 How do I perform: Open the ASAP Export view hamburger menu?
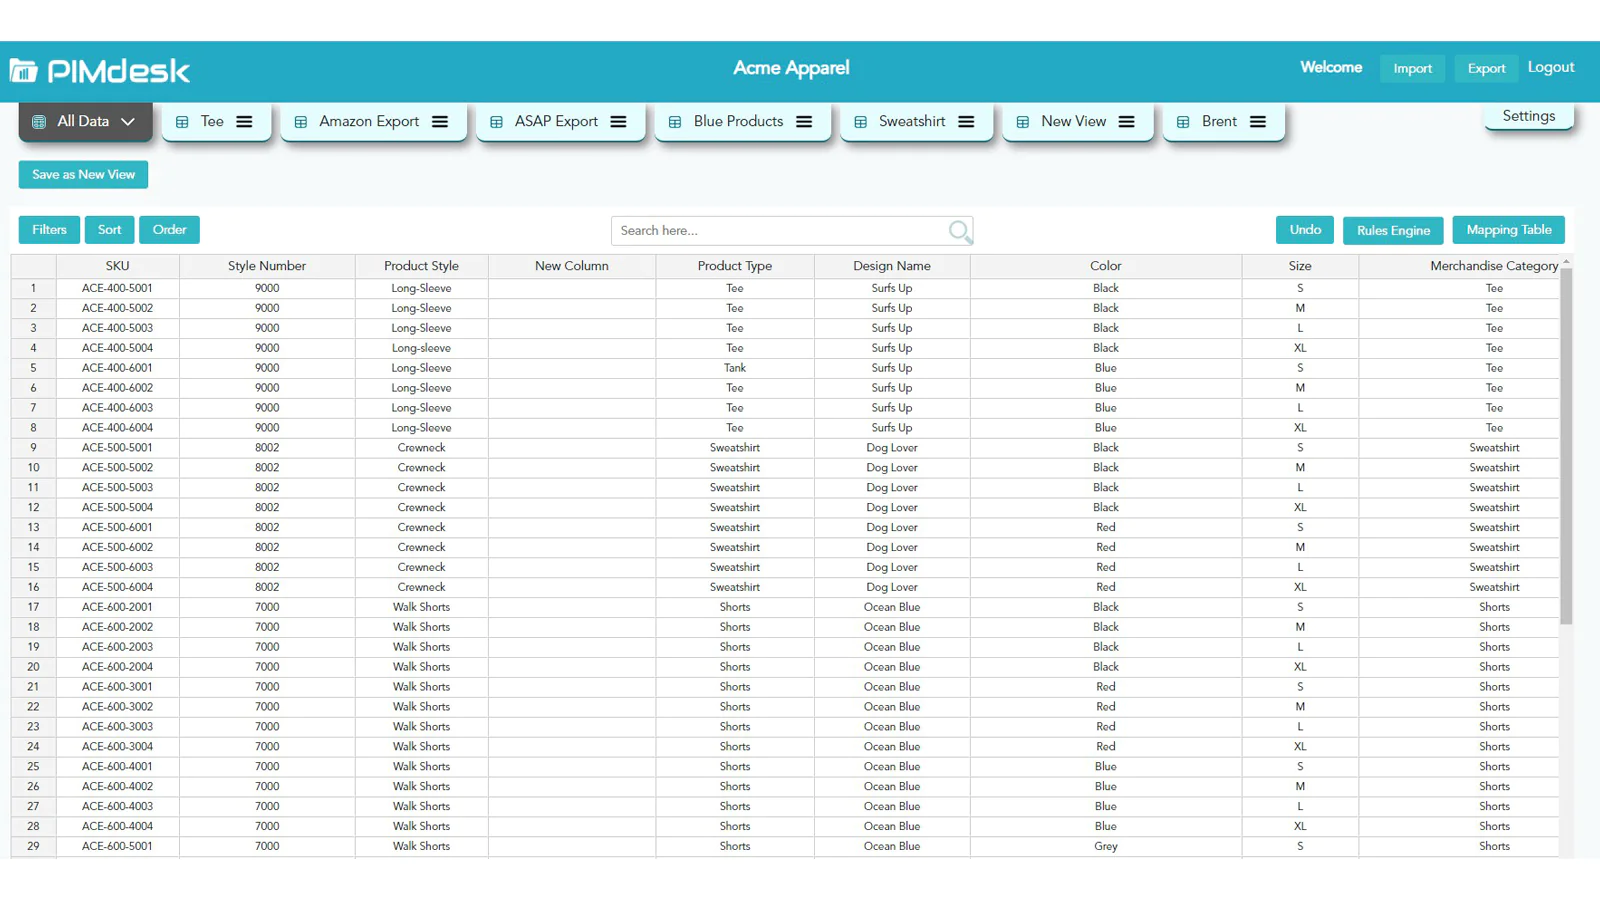[x=619, y=122]
